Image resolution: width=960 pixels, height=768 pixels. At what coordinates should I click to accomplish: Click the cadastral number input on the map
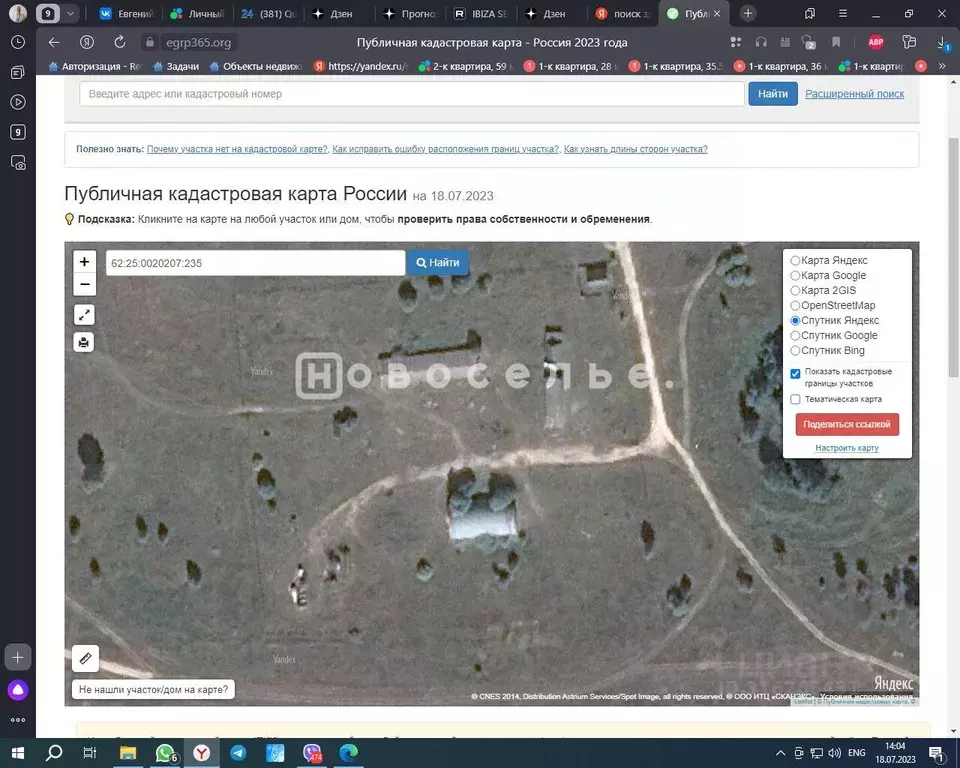255,263
